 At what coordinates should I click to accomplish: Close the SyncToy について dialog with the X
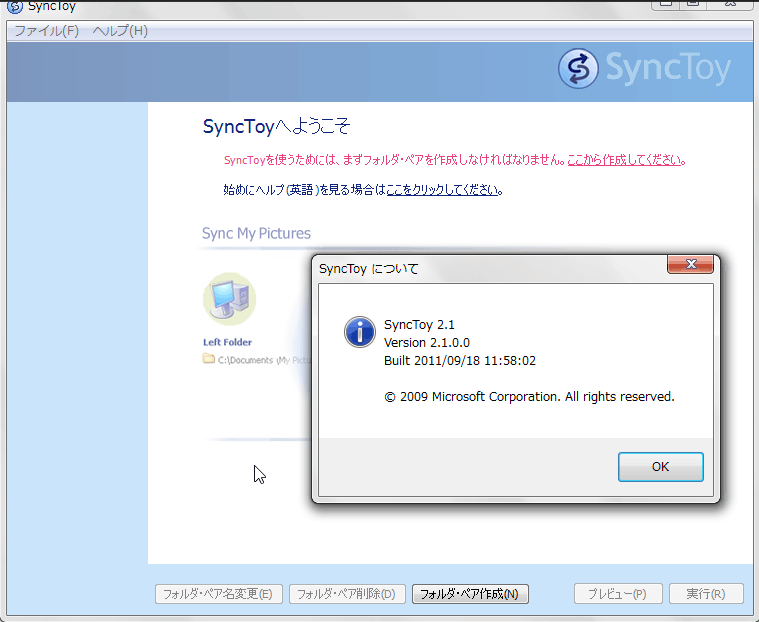tap(690, 264)
